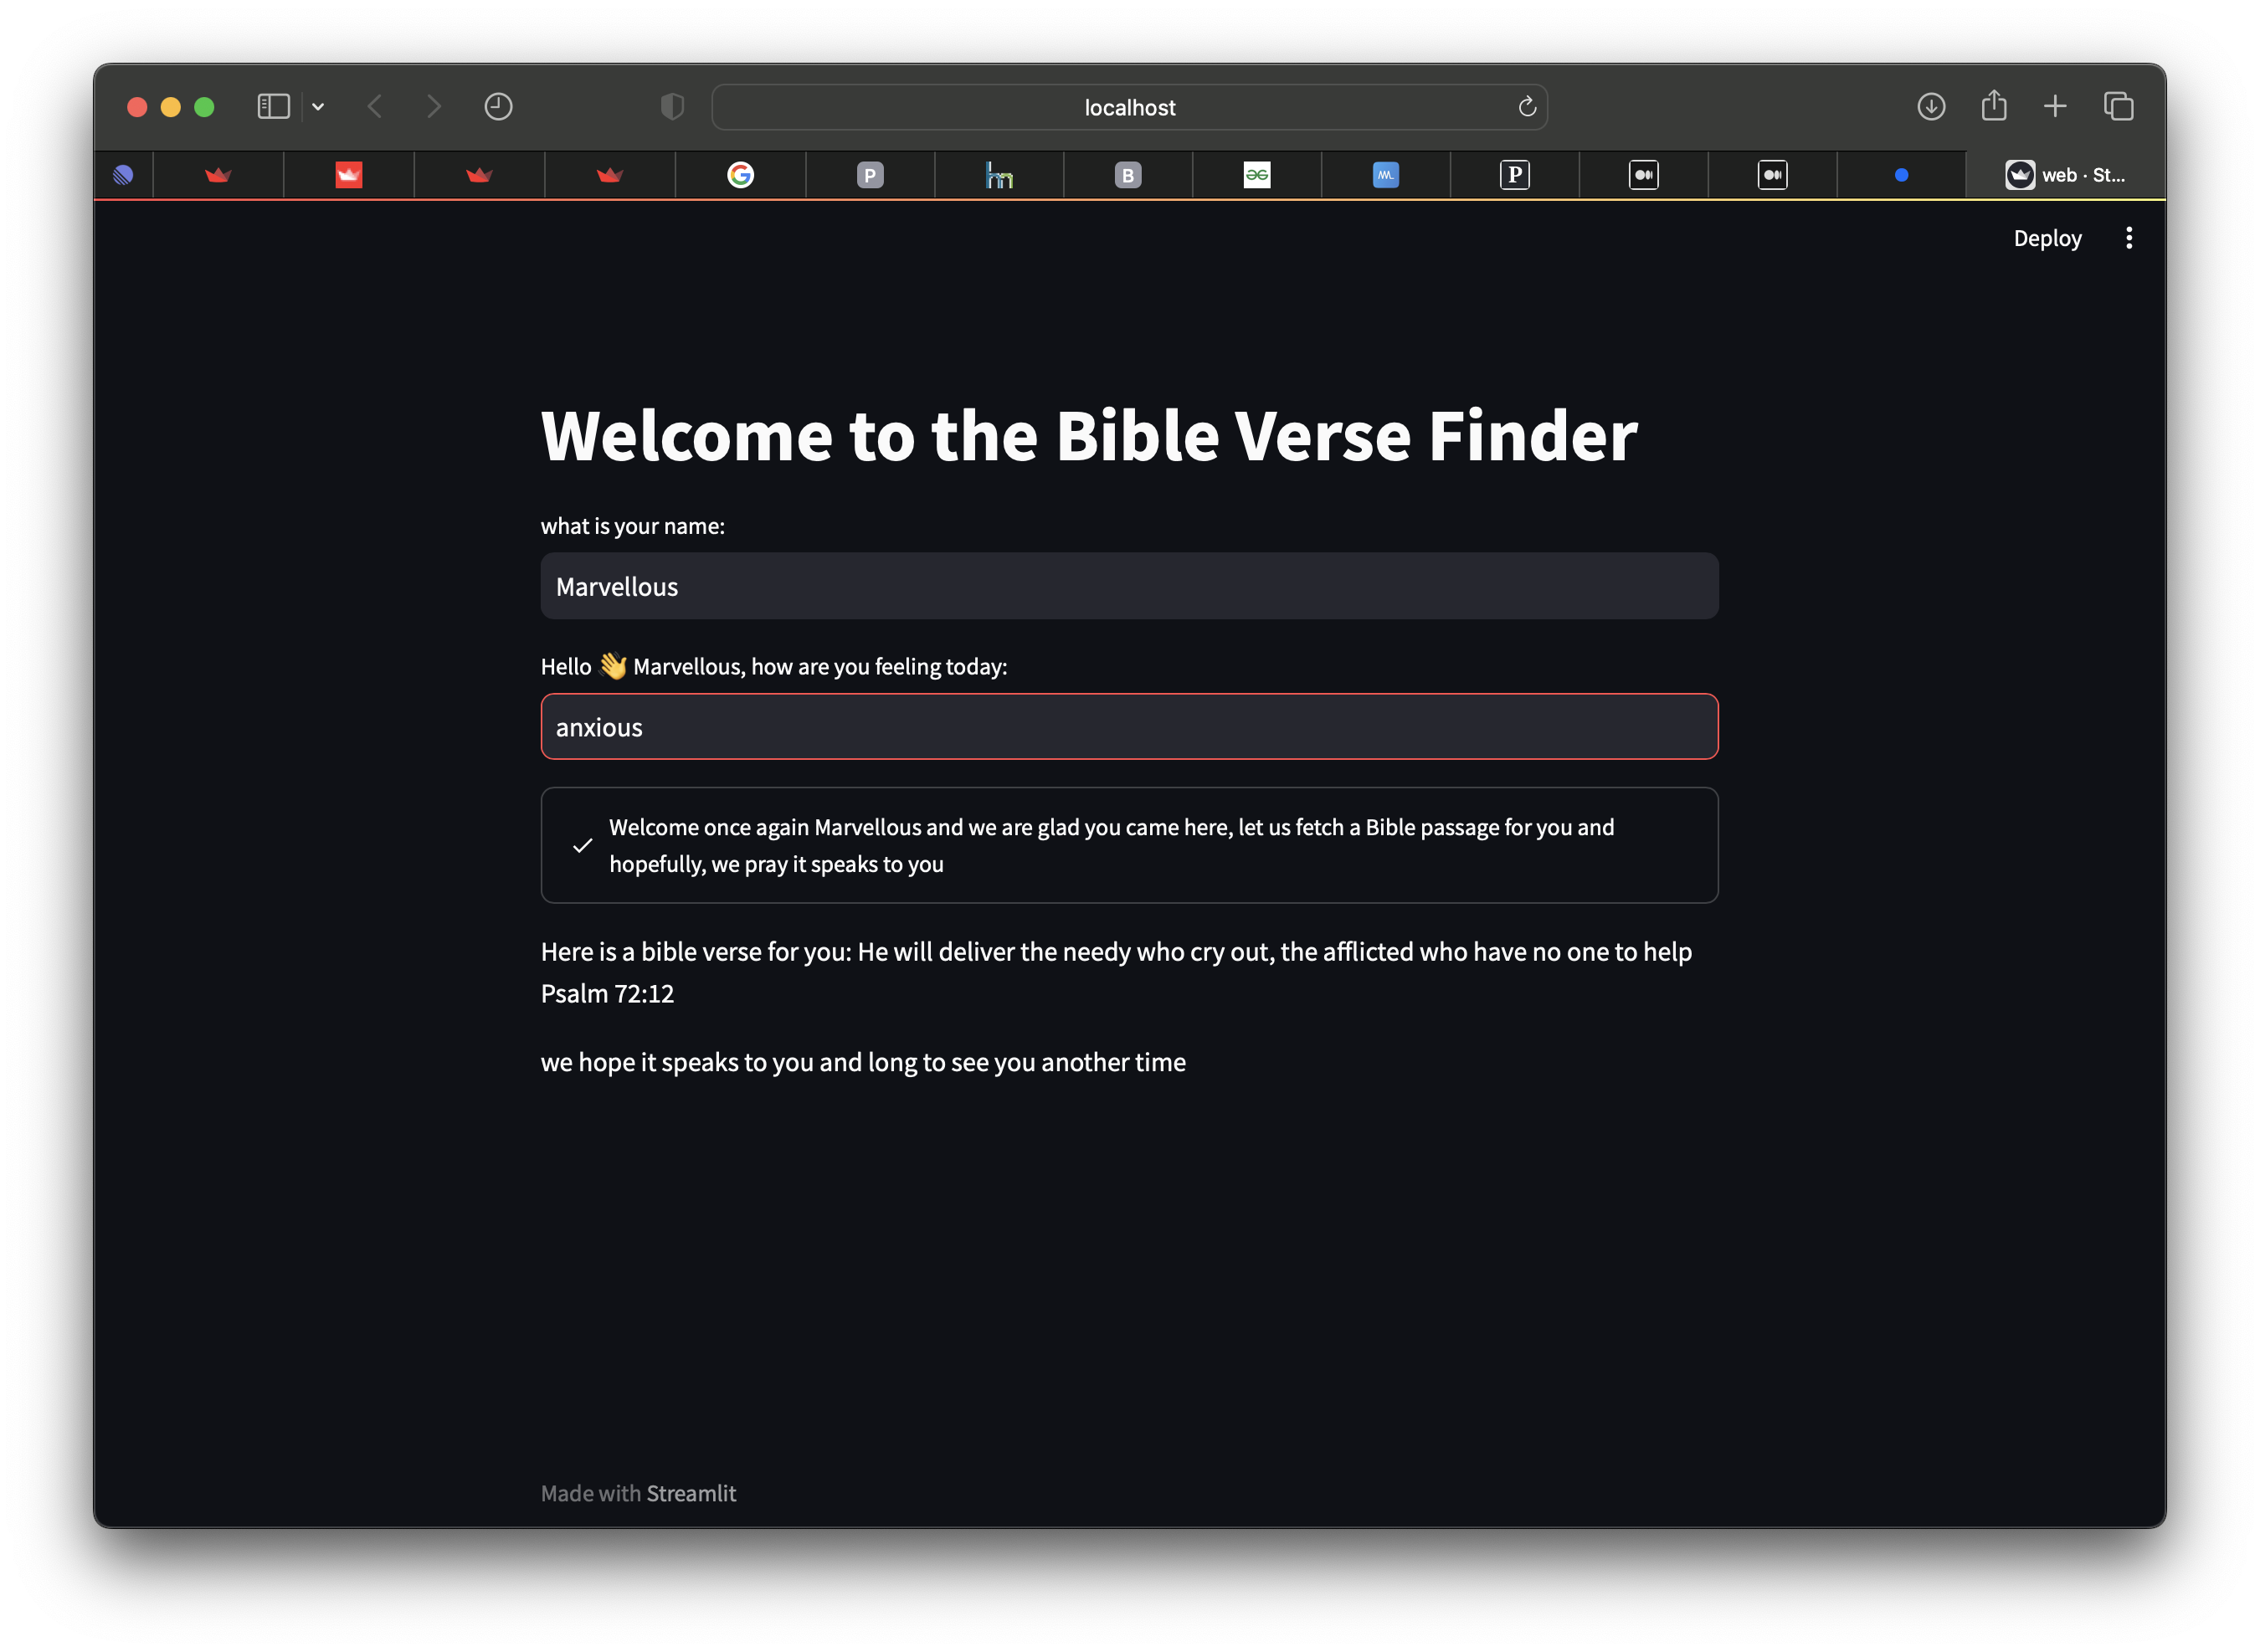Viewport: 2260px width, 1652px height.
Task: Switch to the Google tab
Action: [x=740, y=175]
